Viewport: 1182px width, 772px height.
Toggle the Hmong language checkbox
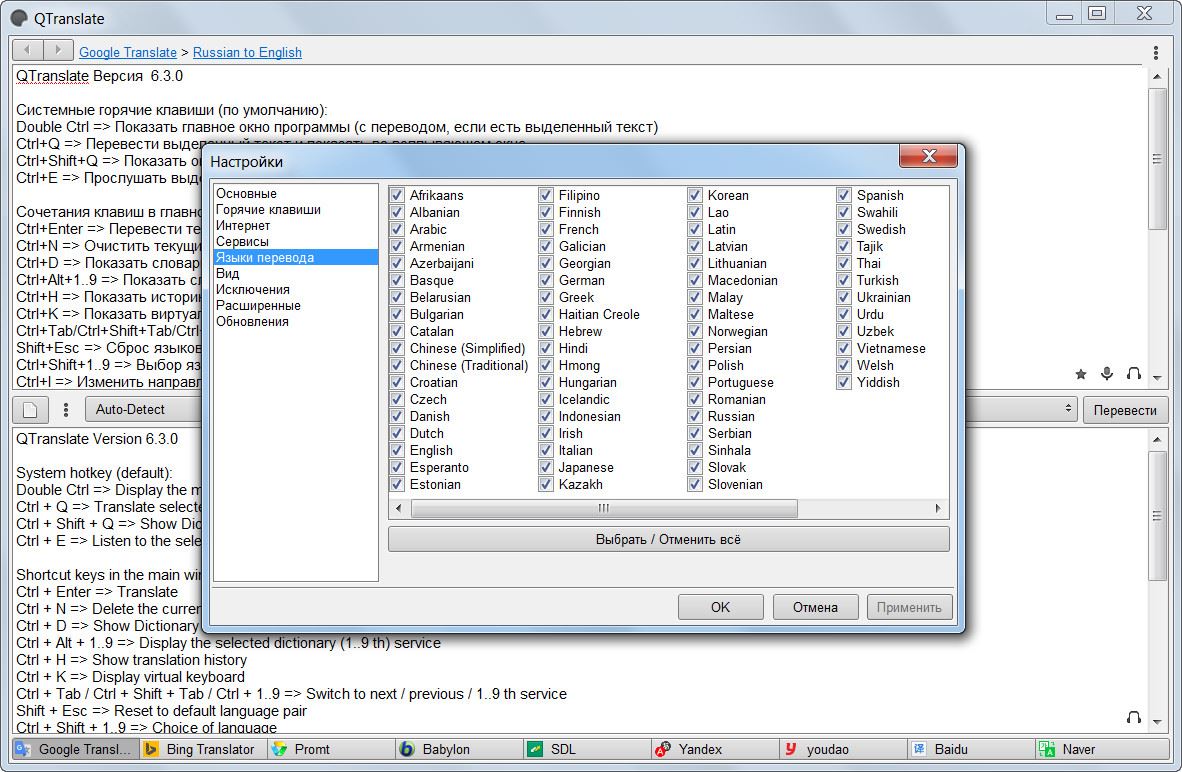pos(546,366)
